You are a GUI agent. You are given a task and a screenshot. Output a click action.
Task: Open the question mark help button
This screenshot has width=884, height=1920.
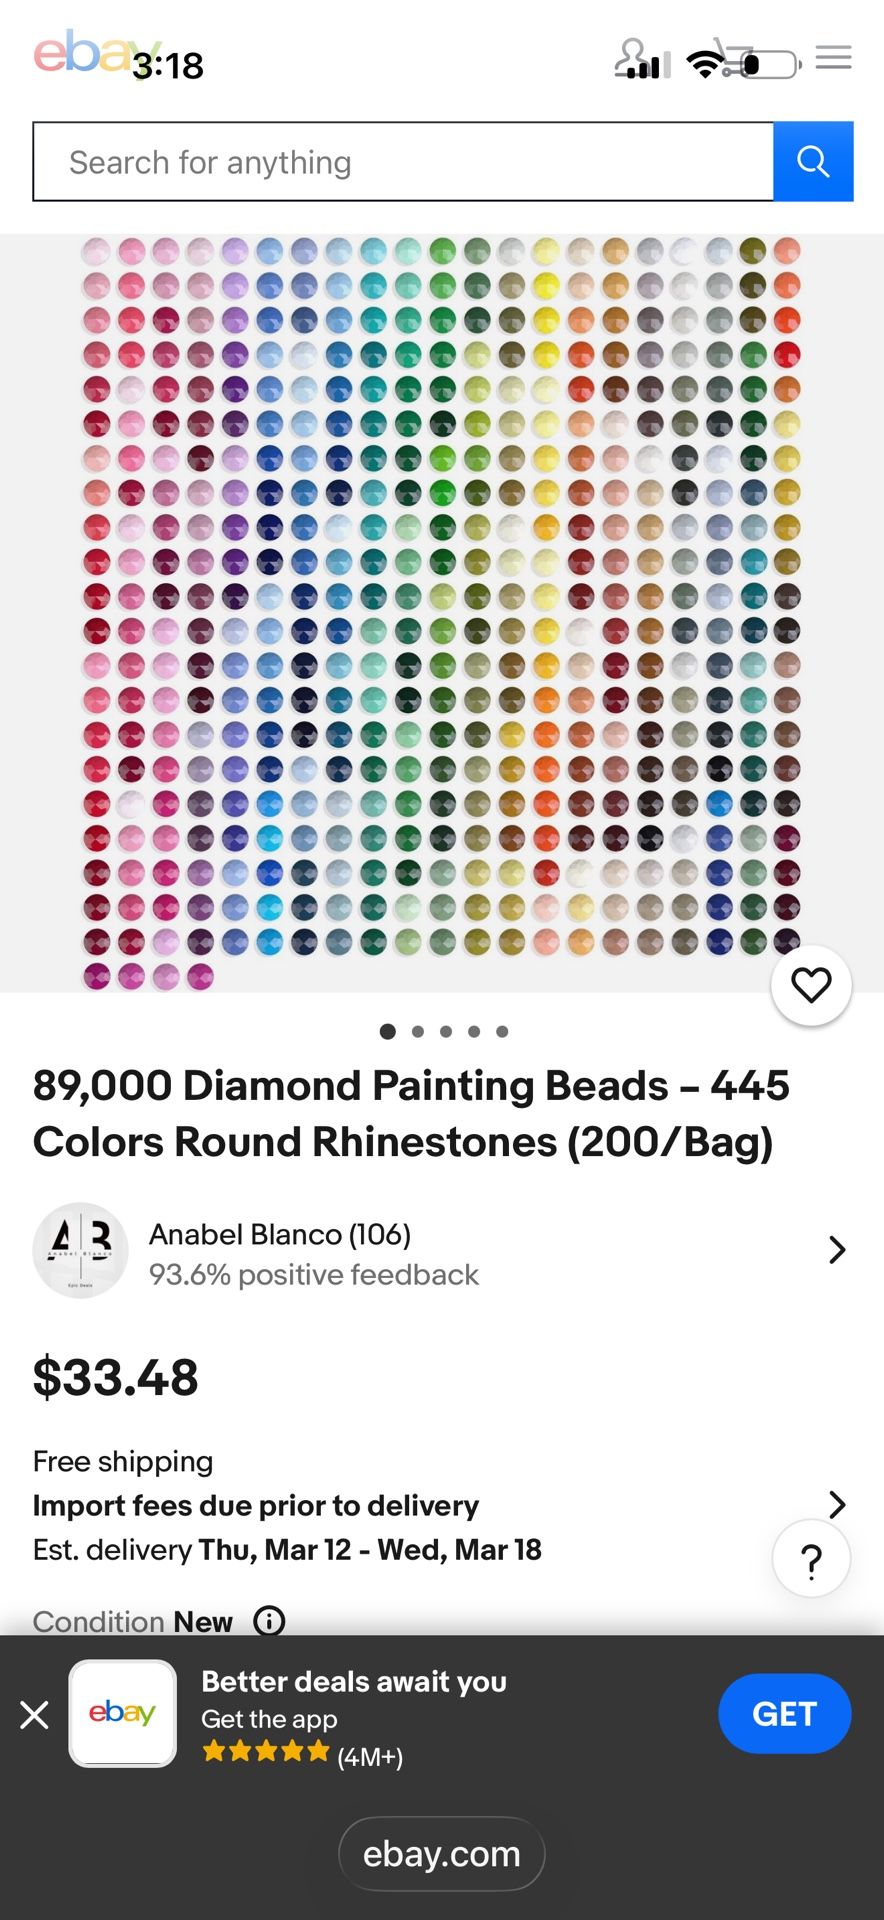(x=811, y=1559)
